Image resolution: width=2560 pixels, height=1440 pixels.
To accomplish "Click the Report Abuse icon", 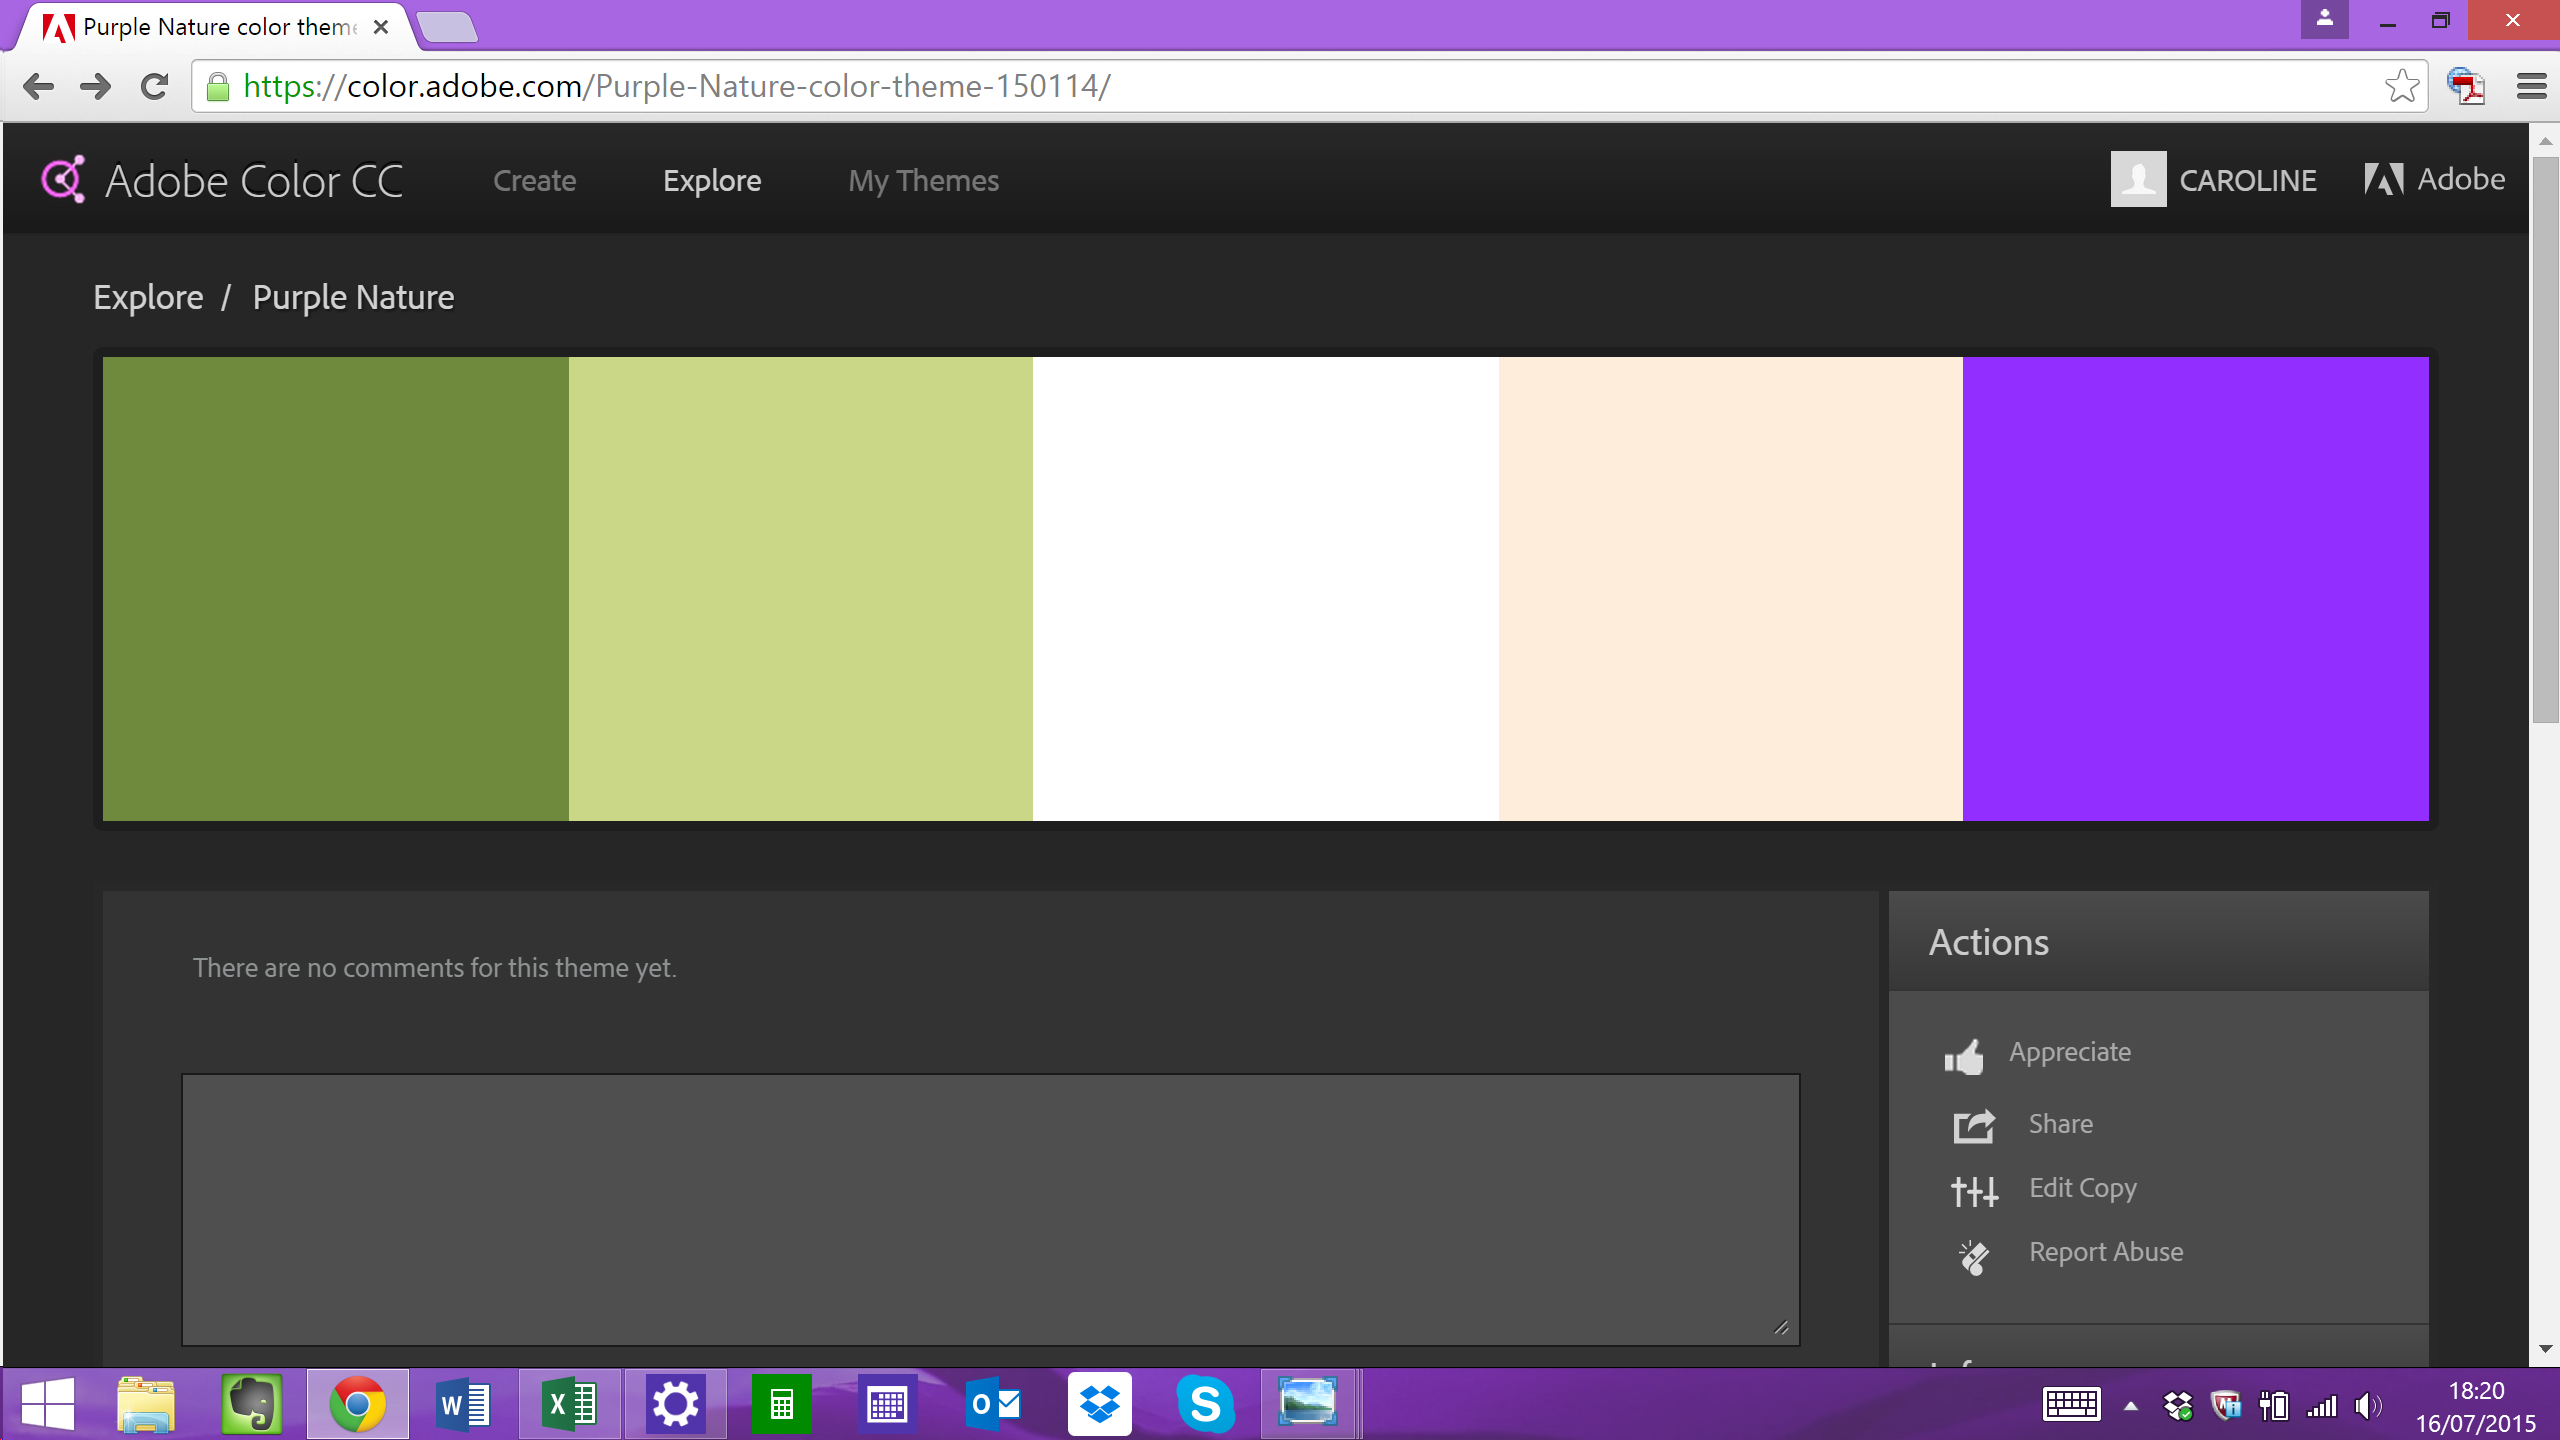I will (1974, 1256).
